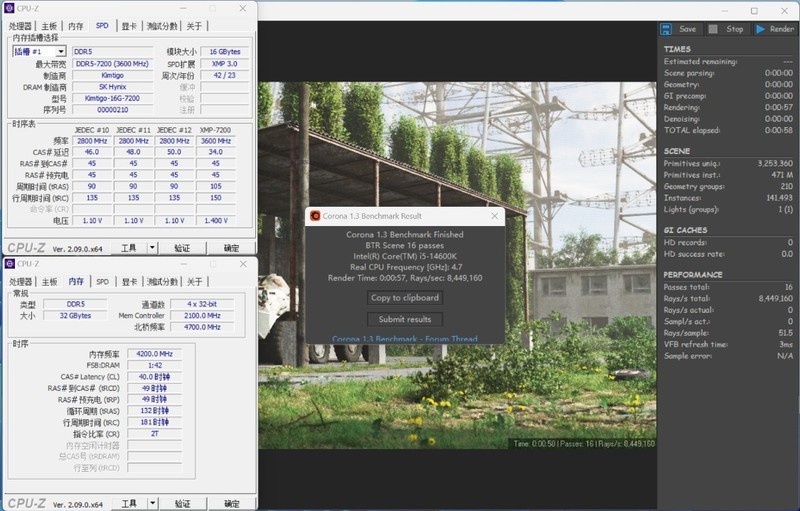Click the CPU-Z icon in bottom window title bar
Image resolution: width=800 pixels, height=511 pixels.
[9, 264]
